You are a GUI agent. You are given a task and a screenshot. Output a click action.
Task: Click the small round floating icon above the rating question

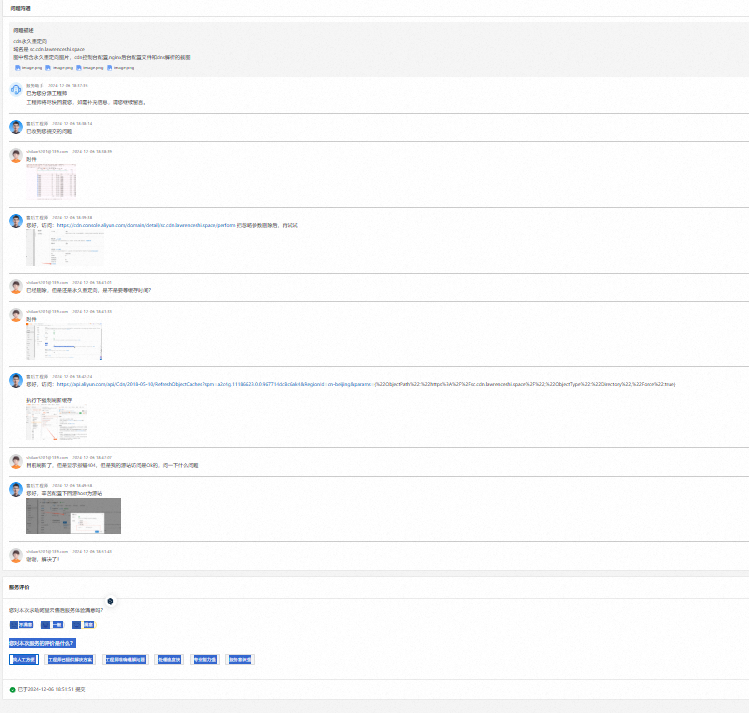pos(110,601)
